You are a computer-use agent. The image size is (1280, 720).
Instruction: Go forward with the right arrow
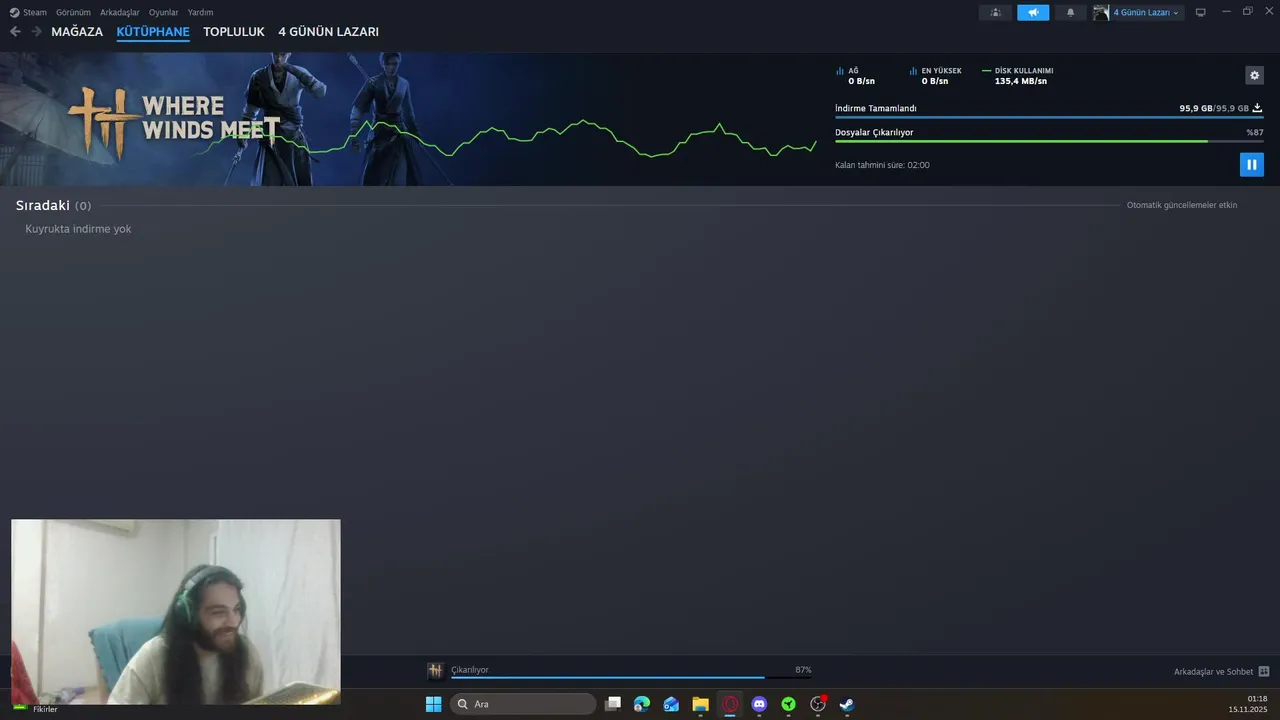37,32
